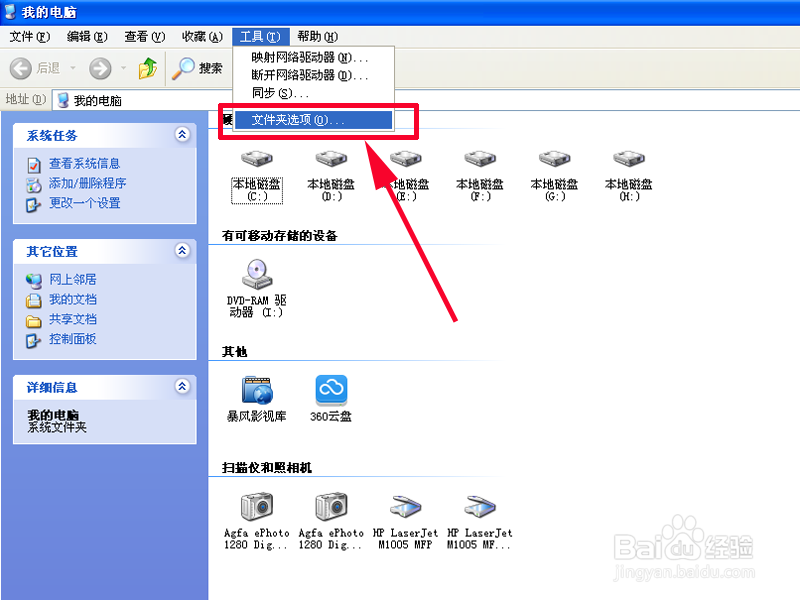Click 查看系统信息 link
Image resolution: width=800 pixels, height=600 pixels.
[x=84, y=163]
